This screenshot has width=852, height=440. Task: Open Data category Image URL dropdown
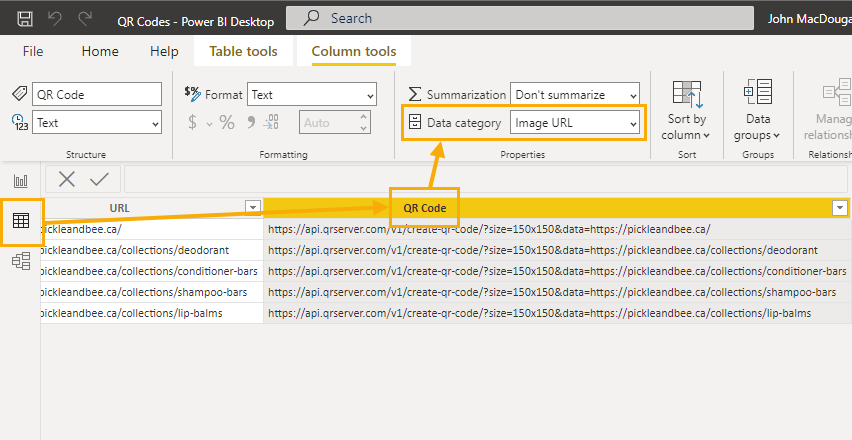[575, 123]
